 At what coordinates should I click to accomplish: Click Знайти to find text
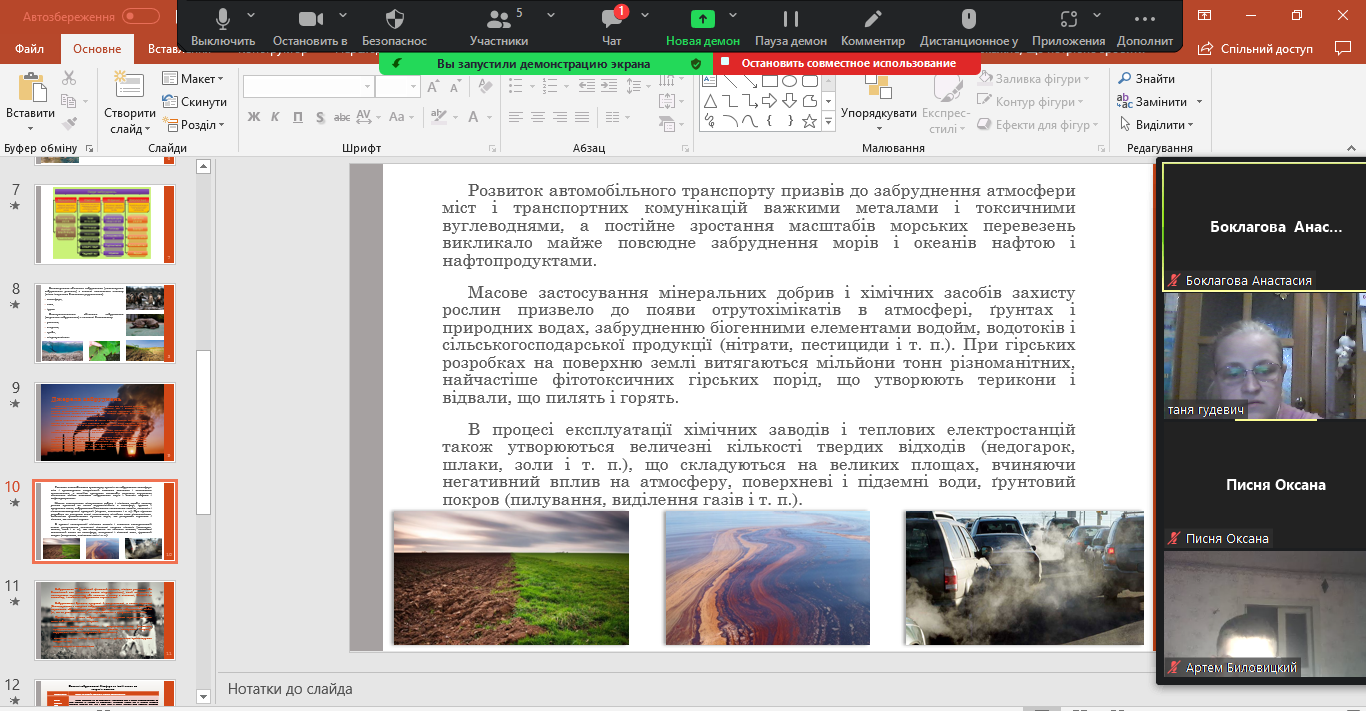click(x=1146, y=79)
